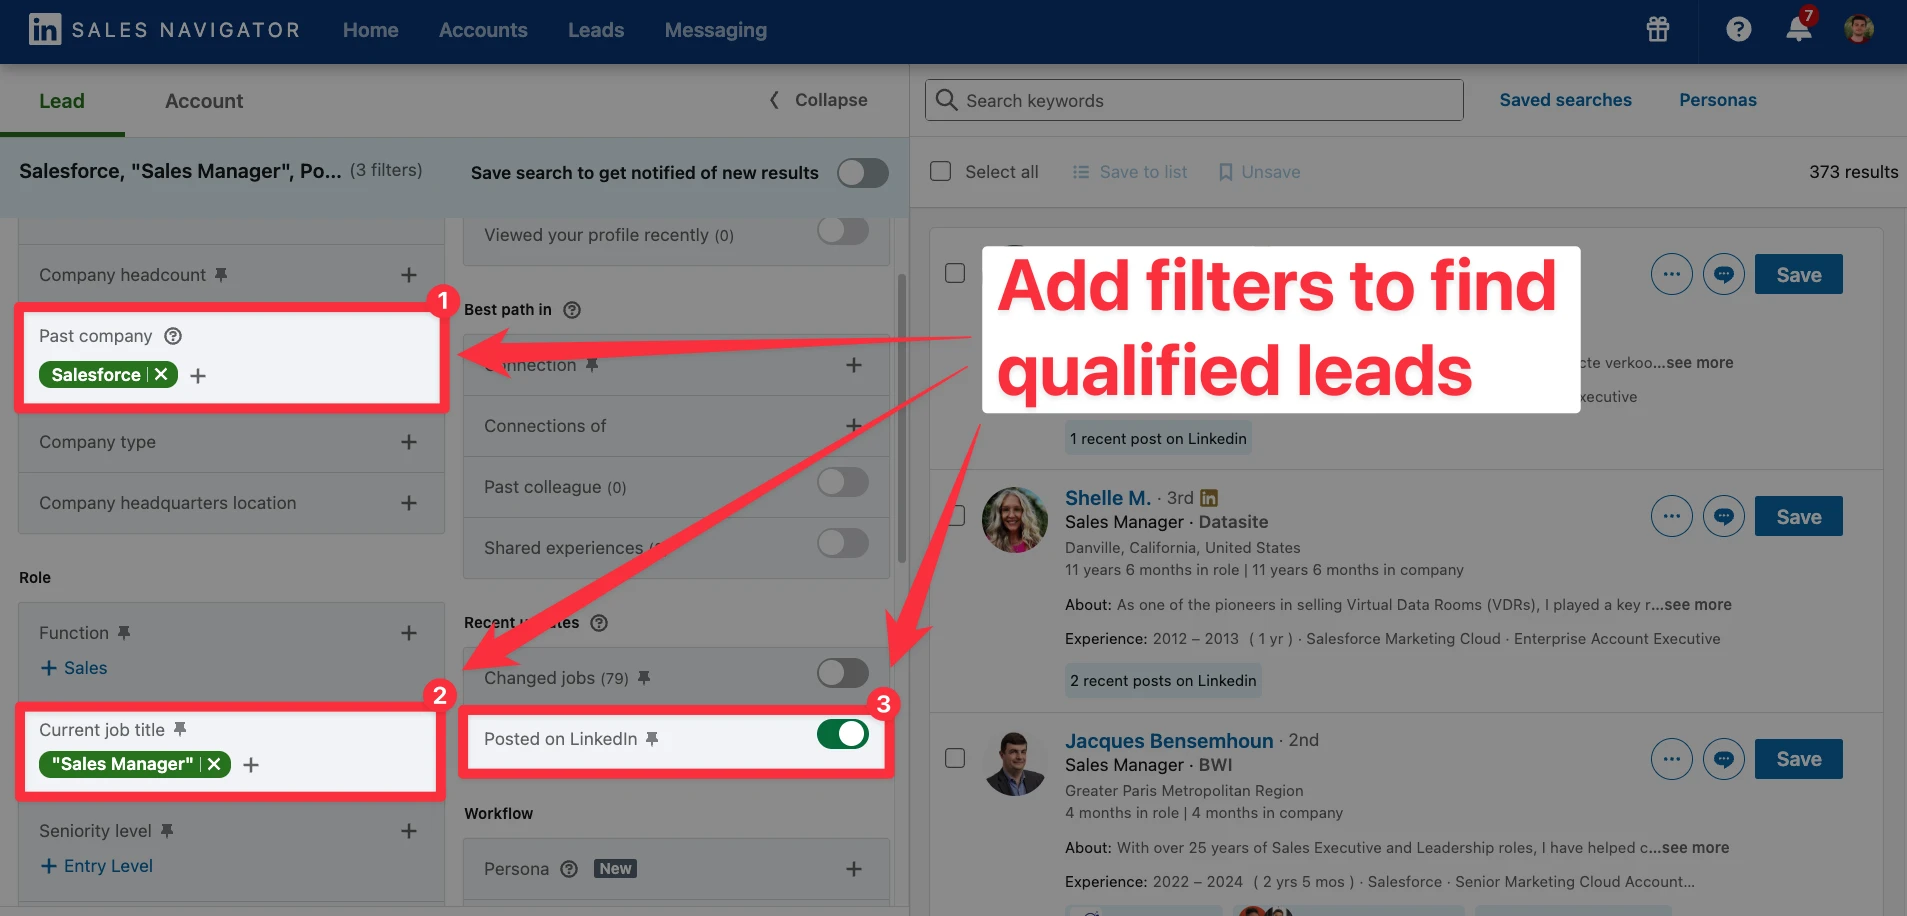Open Messaging in navigation
Image resolution: width=1907 pixels, height=916 pixels.
pos(716,30)
